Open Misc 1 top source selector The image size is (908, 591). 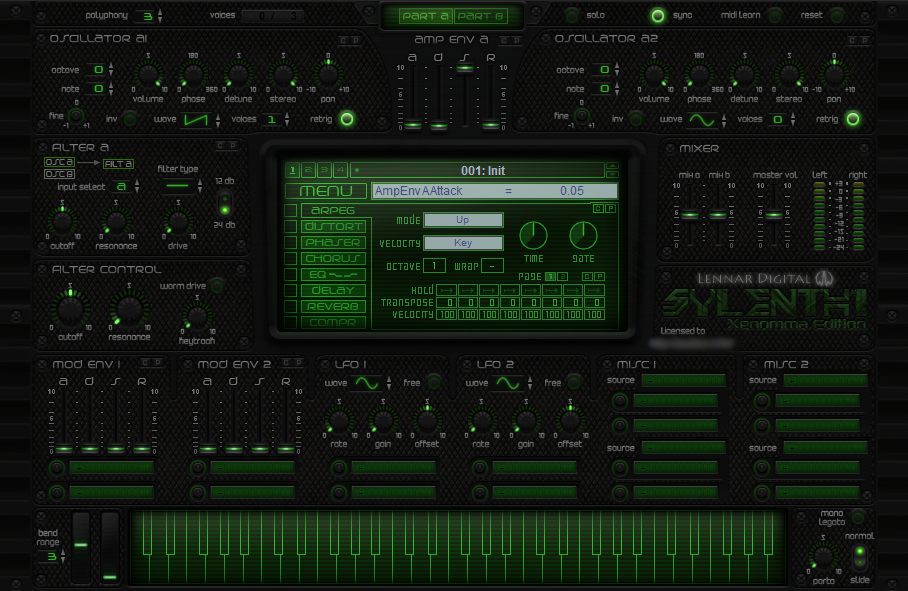pyautogui.click(x=683, y=380)
